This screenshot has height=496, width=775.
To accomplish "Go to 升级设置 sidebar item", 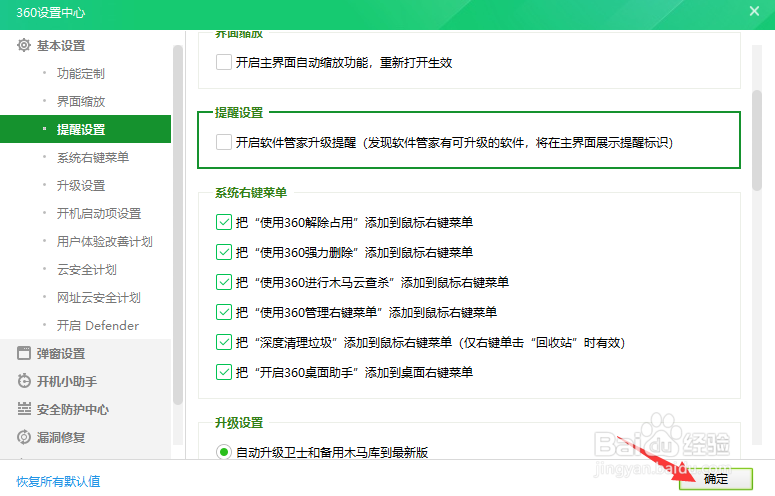I will tap(81, 186).
